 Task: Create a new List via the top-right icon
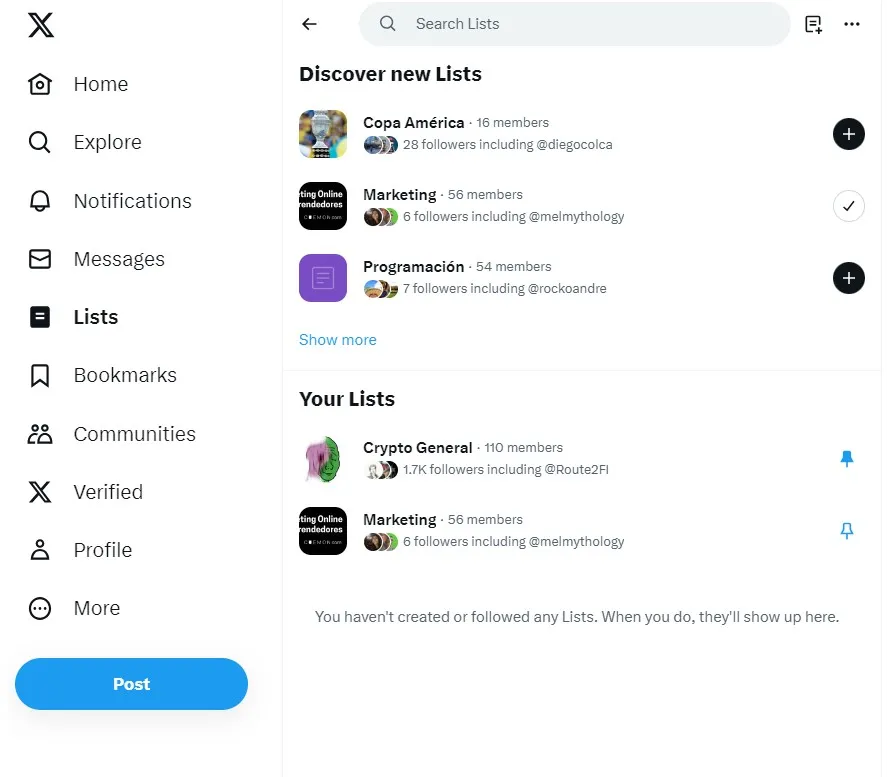coord(813,24)
